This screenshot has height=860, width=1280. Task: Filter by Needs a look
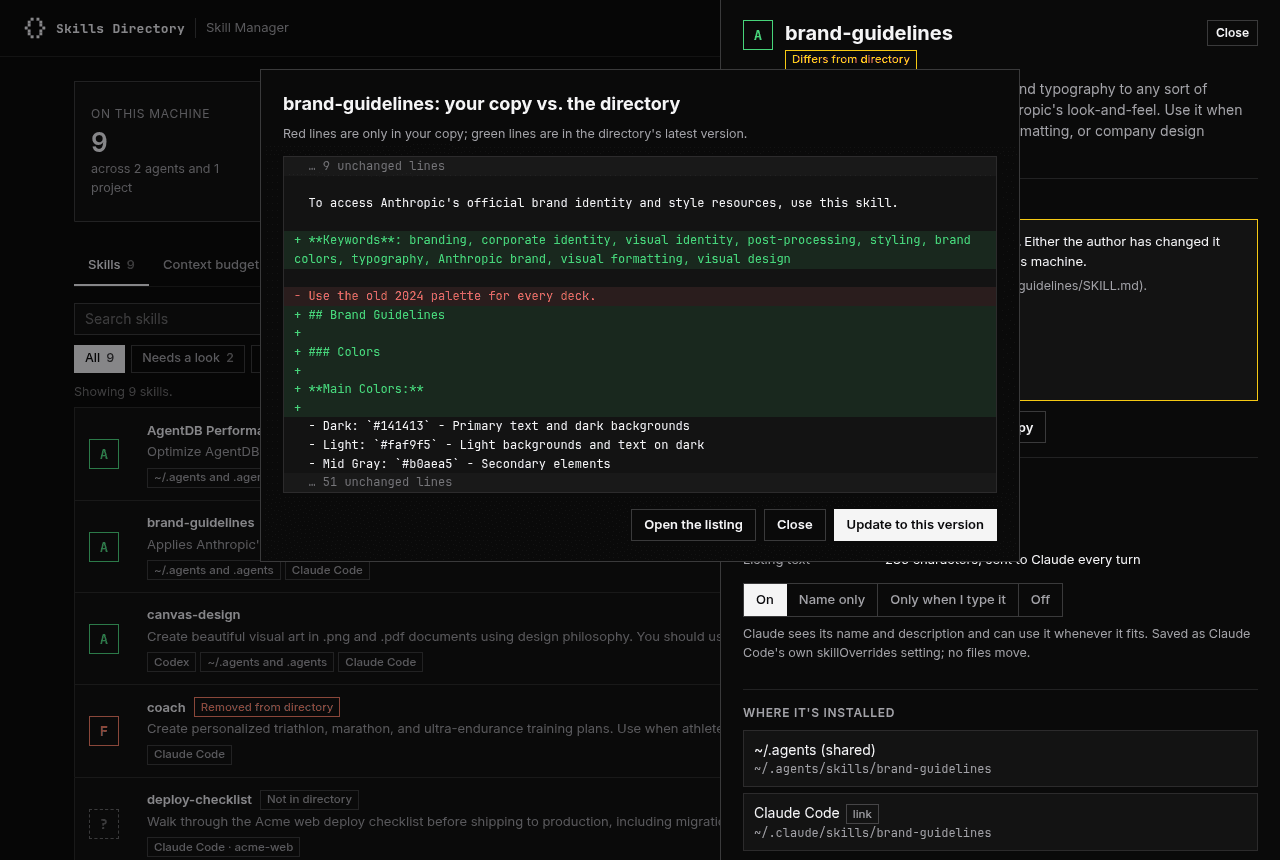188,358
